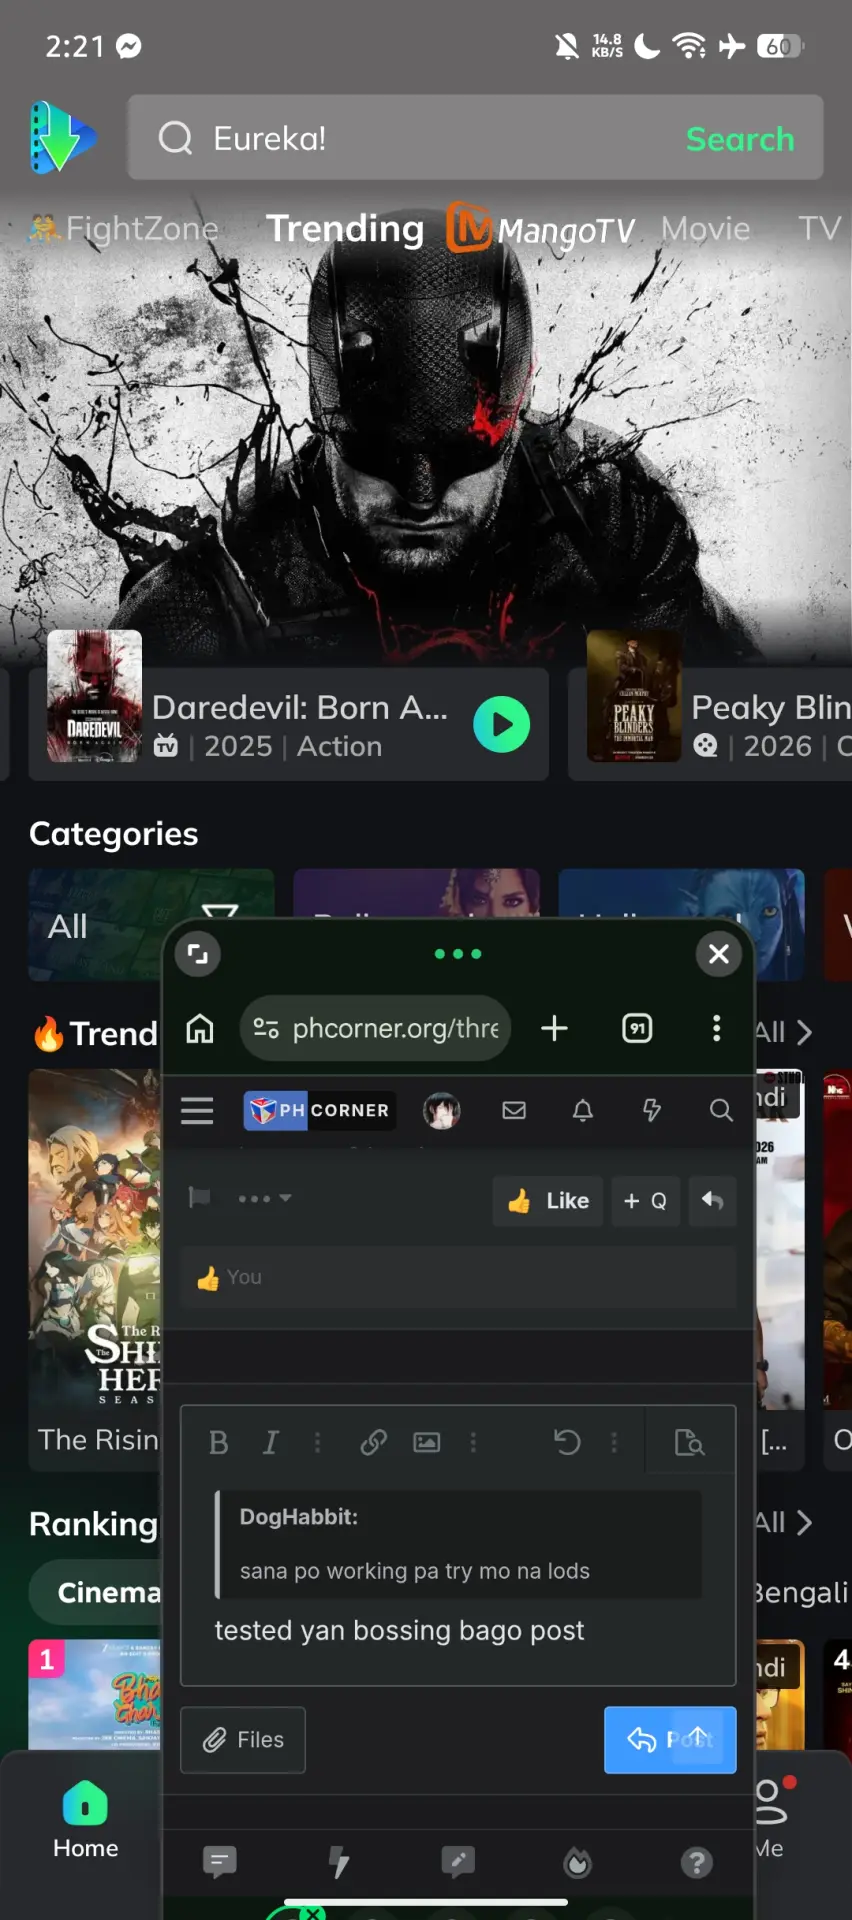The height and width of the screenshot is (1920, 852).
Task: Select the Cinema ranking chip
Action: (x=96, y=1592)
